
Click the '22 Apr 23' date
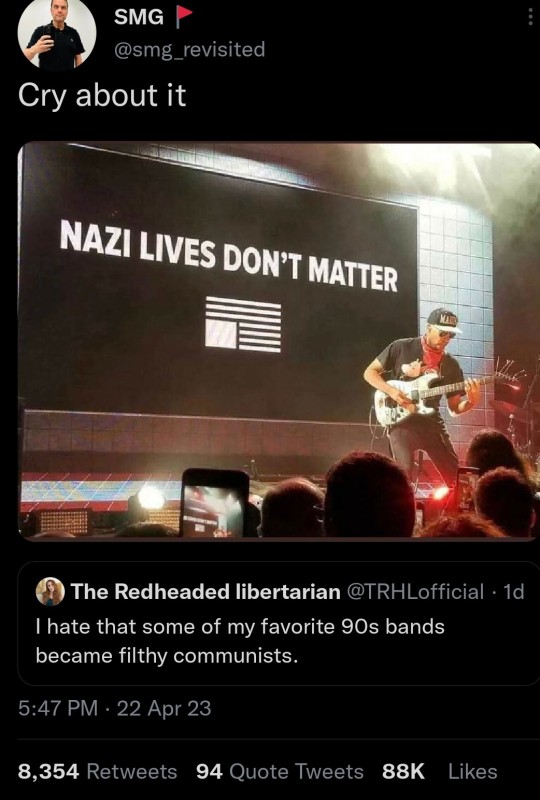point(164,708)
